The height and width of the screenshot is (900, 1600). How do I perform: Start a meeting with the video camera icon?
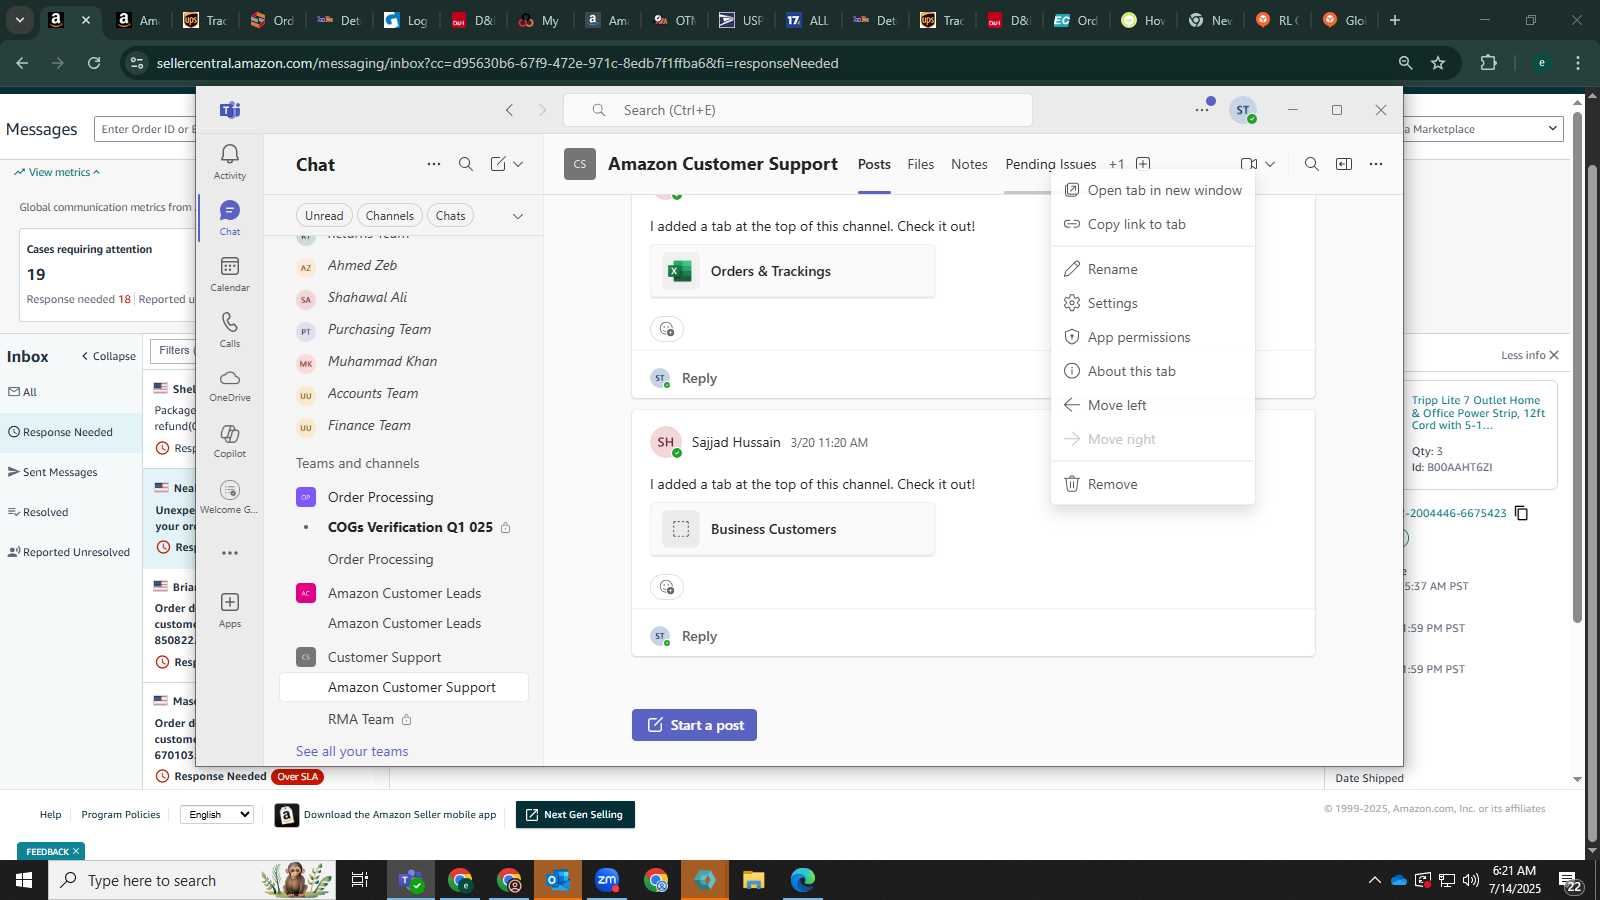pyautogui.click(x=1248, y=164)
